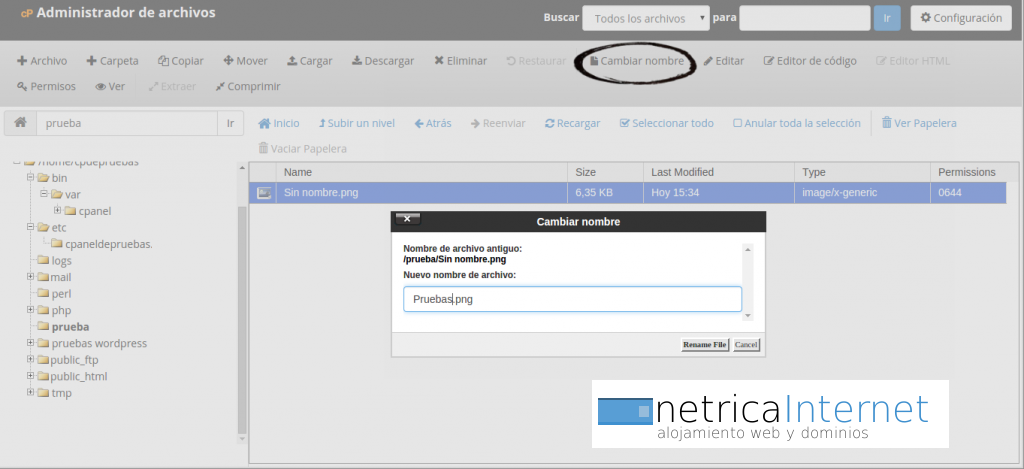Click the new file name text field
This screenshot has width=1024, height=469.
pos(572,299)
